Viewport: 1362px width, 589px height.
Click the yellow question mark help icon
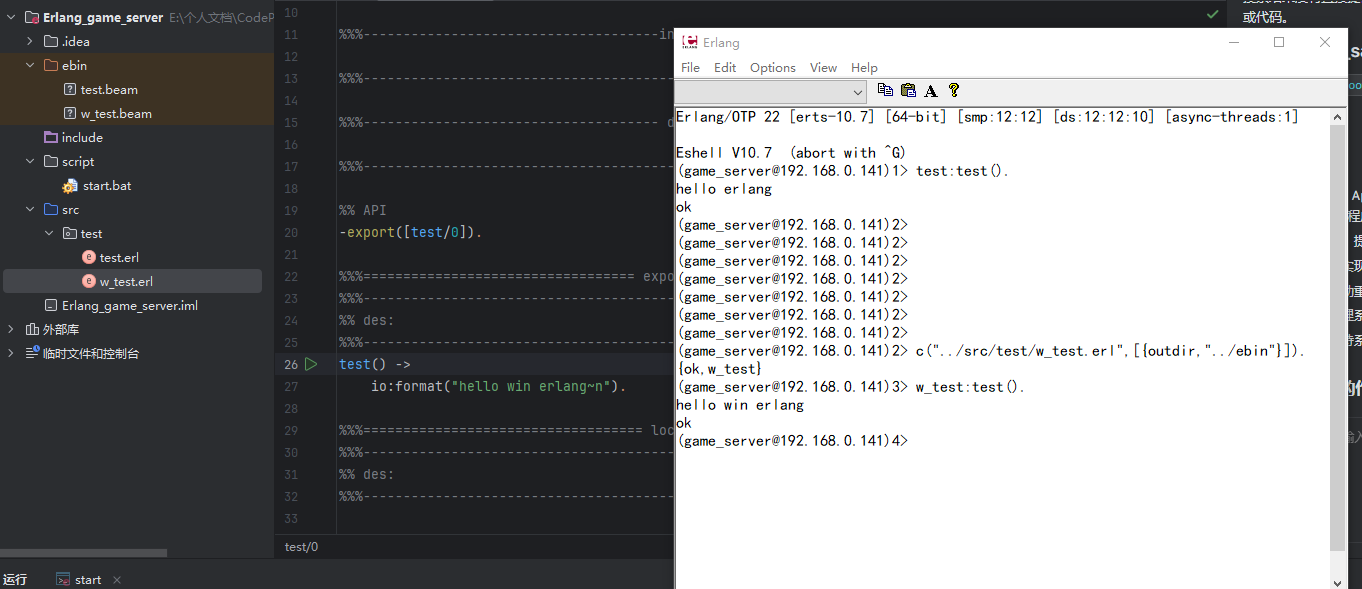point(954,91)
